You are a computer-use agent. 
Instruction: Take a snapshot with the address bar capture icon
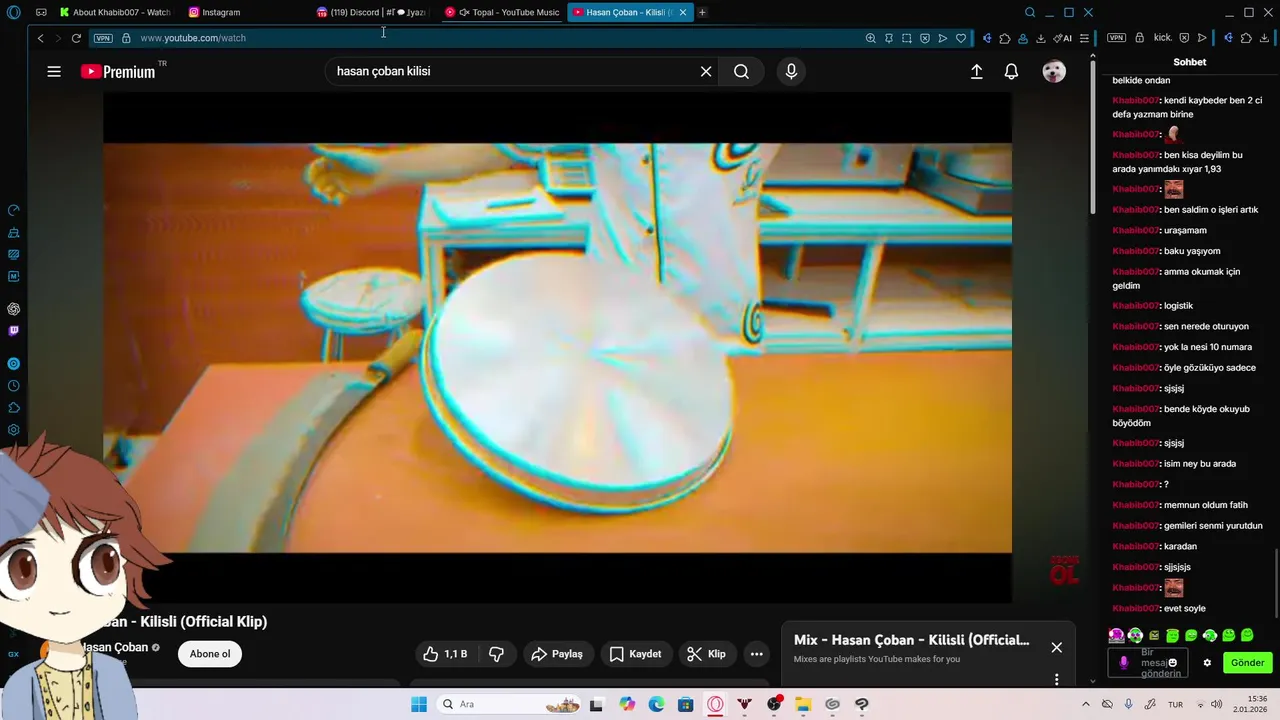(x=906, y=38)
